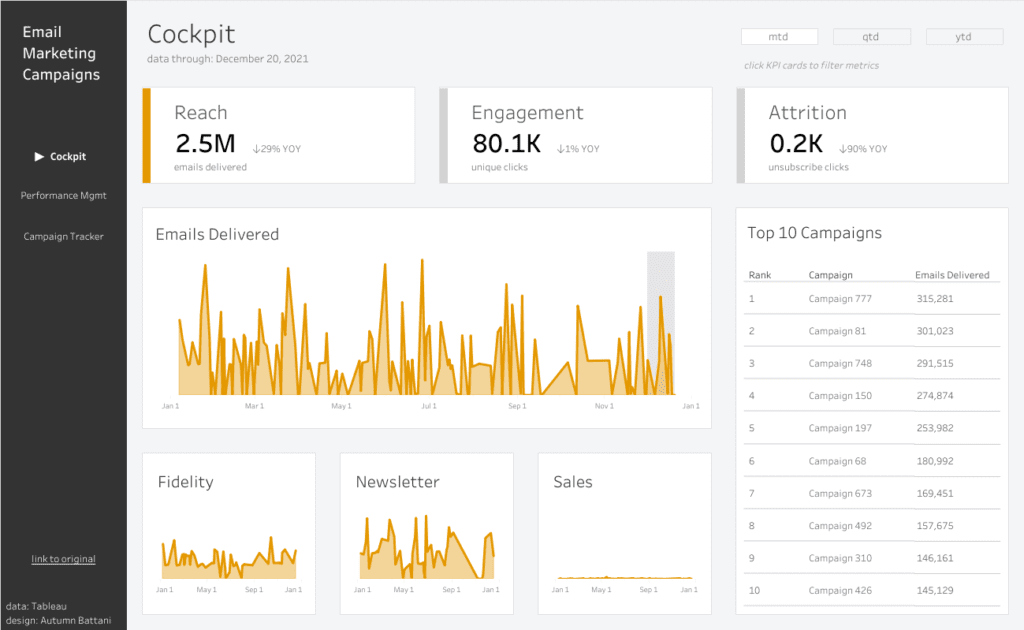The height and width of the screenshot is (630, 1024).
Task: Select the Reach KPI card to filter metrics
Action: tap(278, 135)
